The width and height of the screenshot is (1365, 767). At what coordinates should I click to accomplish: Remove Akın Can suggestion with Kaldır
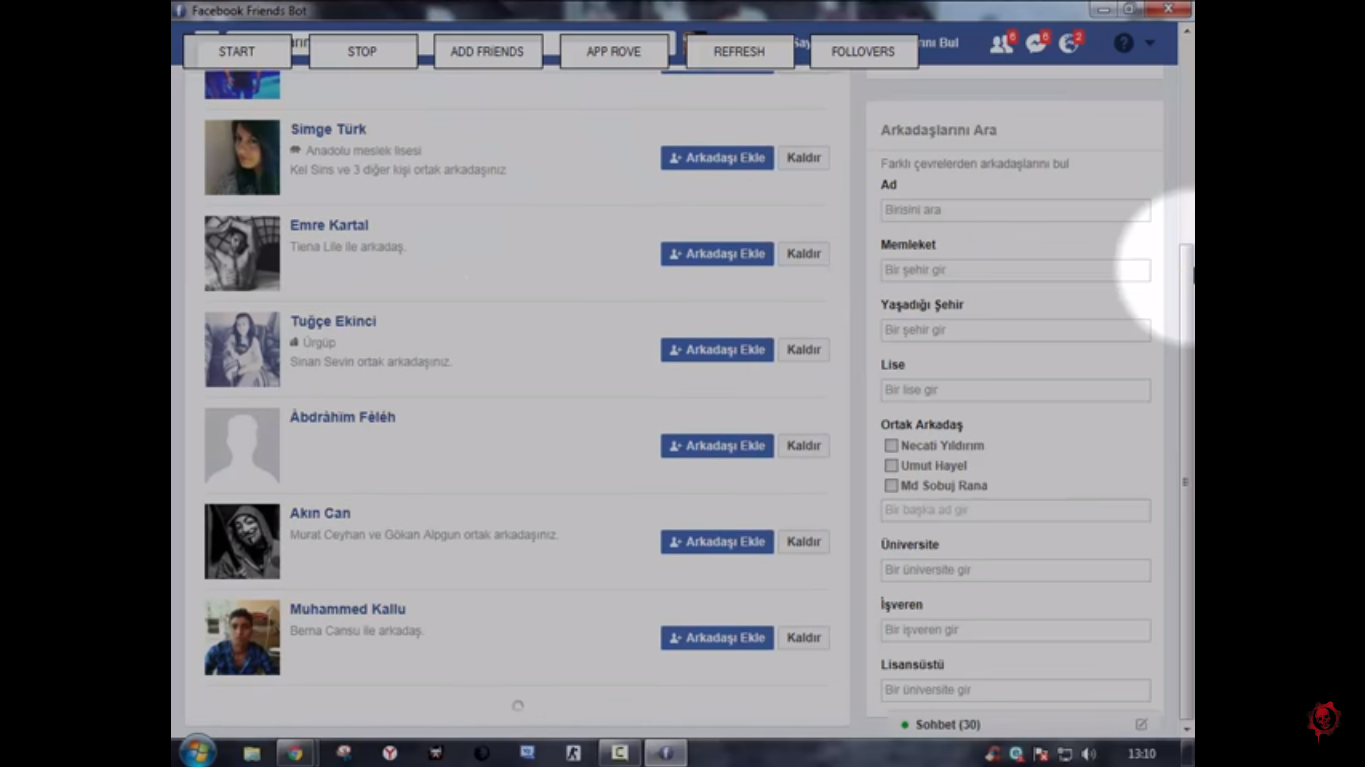[x=804, y=542]
